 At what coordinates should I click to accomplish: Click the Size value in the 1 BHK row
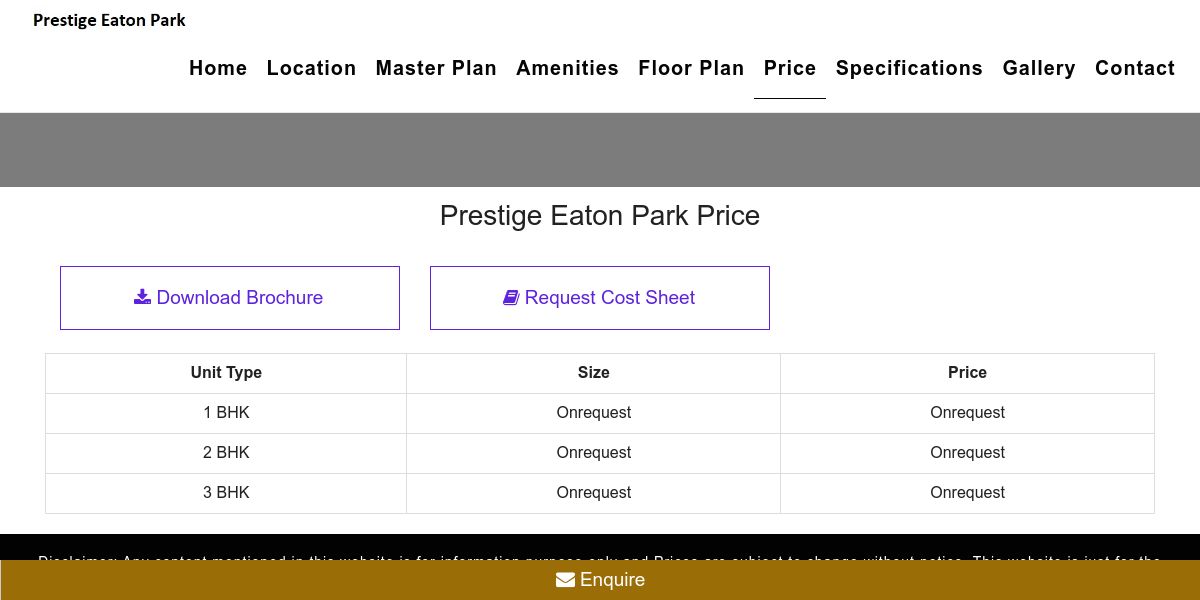point(593,413)
